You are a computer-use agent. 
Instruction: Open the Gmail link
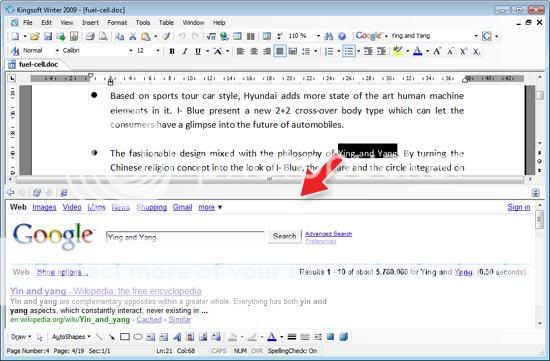tap(182, 207)
